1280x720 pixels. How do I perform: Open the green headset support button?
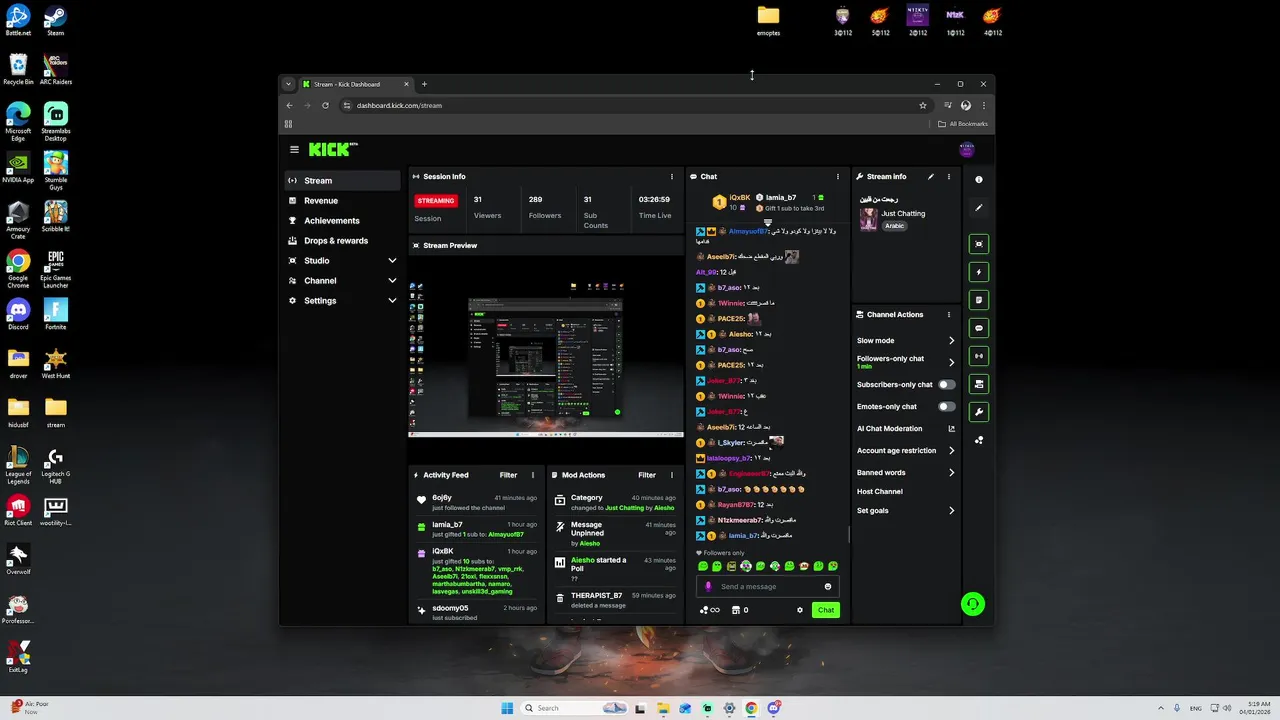(x=972, y=604)
